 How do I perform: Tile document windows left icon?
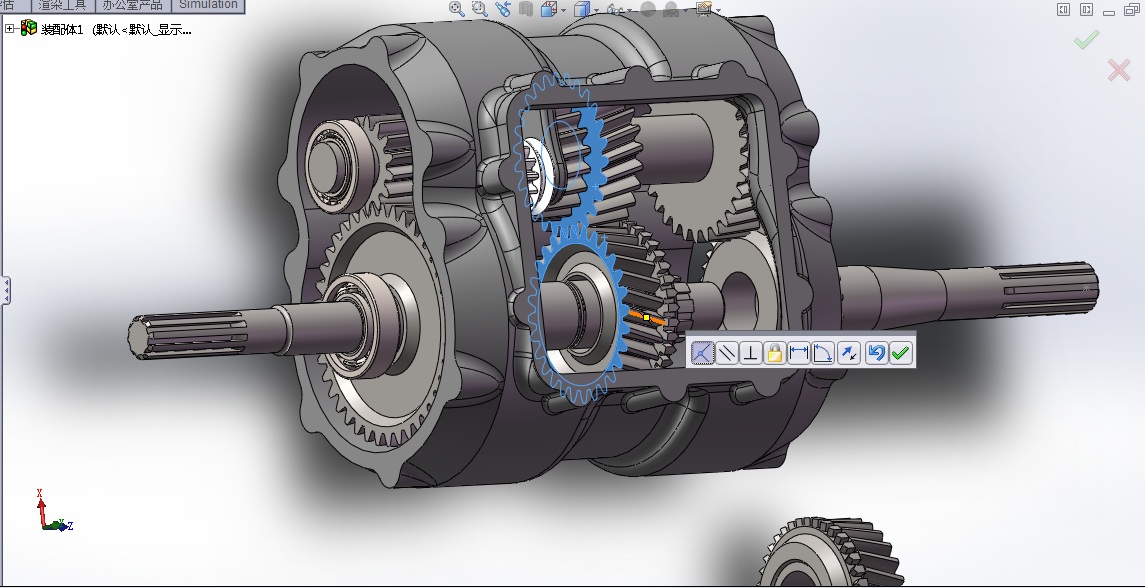tap(1064, 9)
